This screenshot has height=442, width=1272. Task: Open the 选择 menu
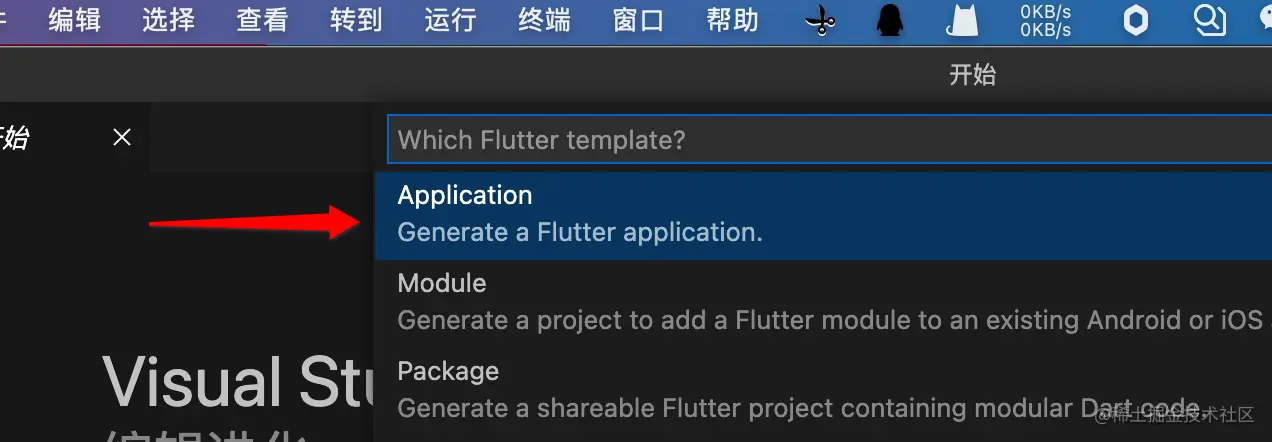[168, 20]
